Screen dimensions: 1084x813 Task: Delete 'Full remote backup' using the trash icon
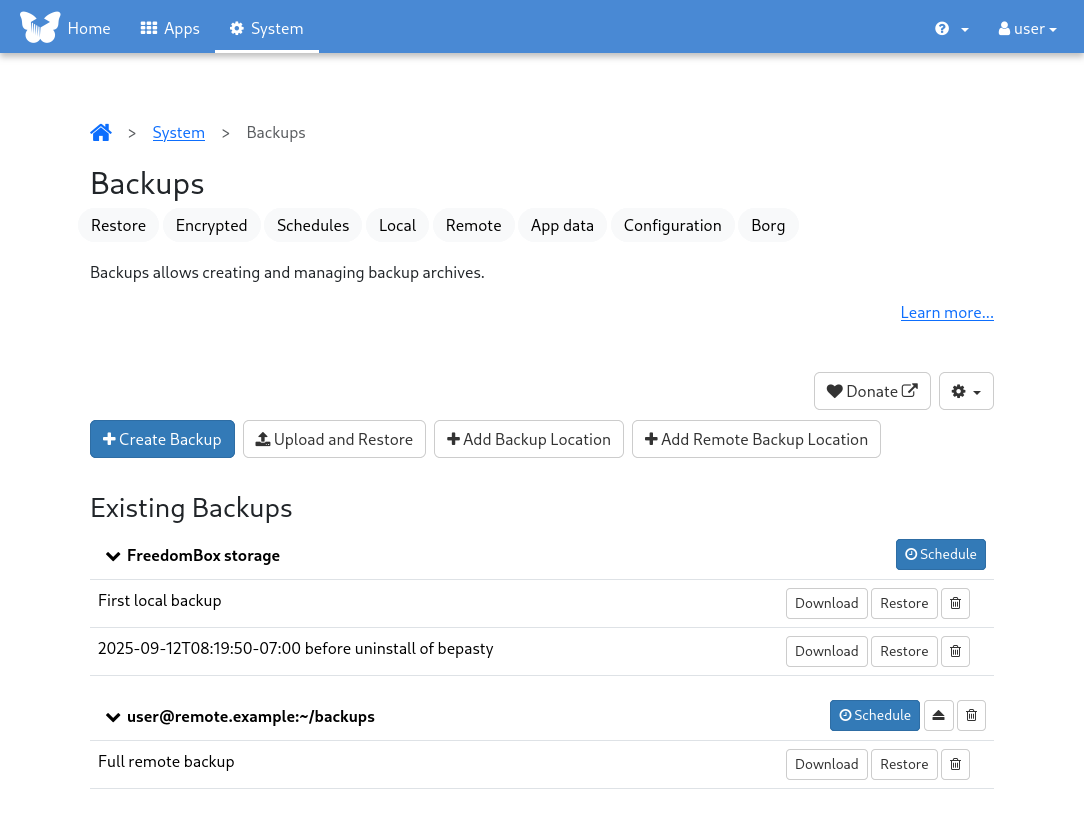click(x=955, y=764)
